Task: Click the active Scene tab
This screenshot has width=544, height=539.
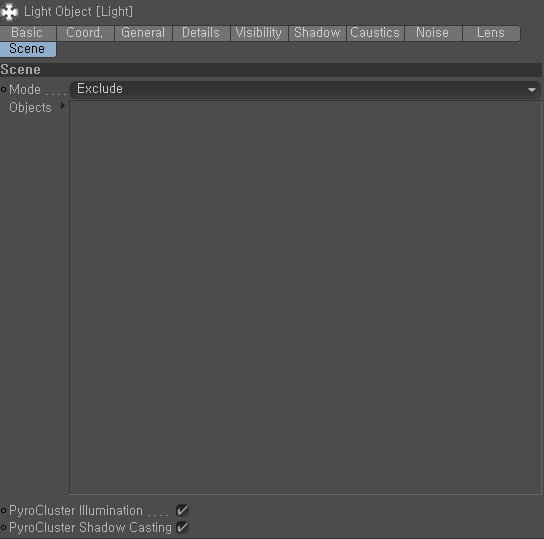Action: coord(28,49)
